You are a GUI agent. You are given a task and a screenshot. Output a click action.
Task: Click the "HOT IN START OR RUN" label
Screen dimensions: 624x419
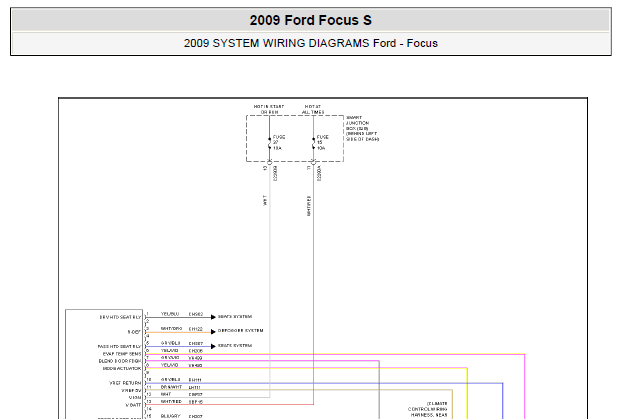269,109
